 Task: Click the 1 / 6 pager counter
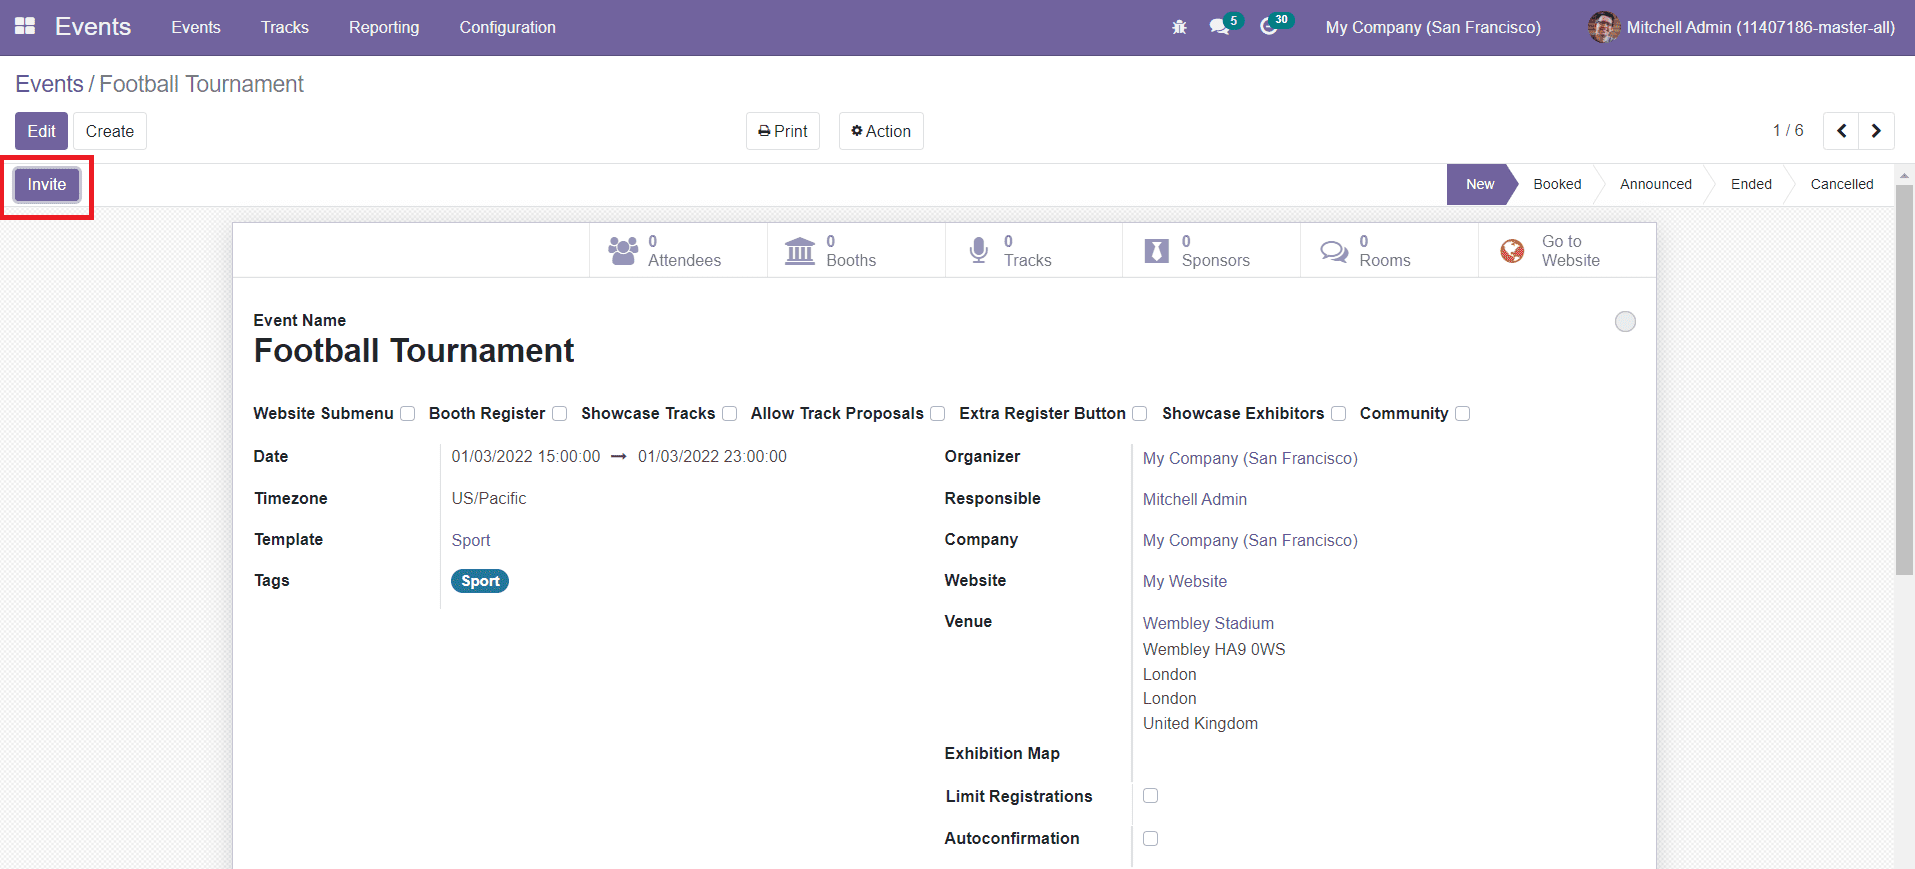pyautogui.click(x=1788, y=131)
